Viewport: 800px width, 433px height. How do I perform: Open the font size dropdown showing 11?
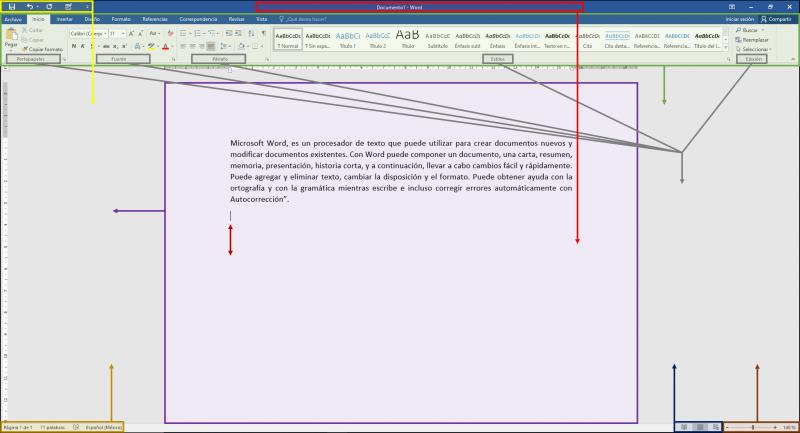point(123,34)
